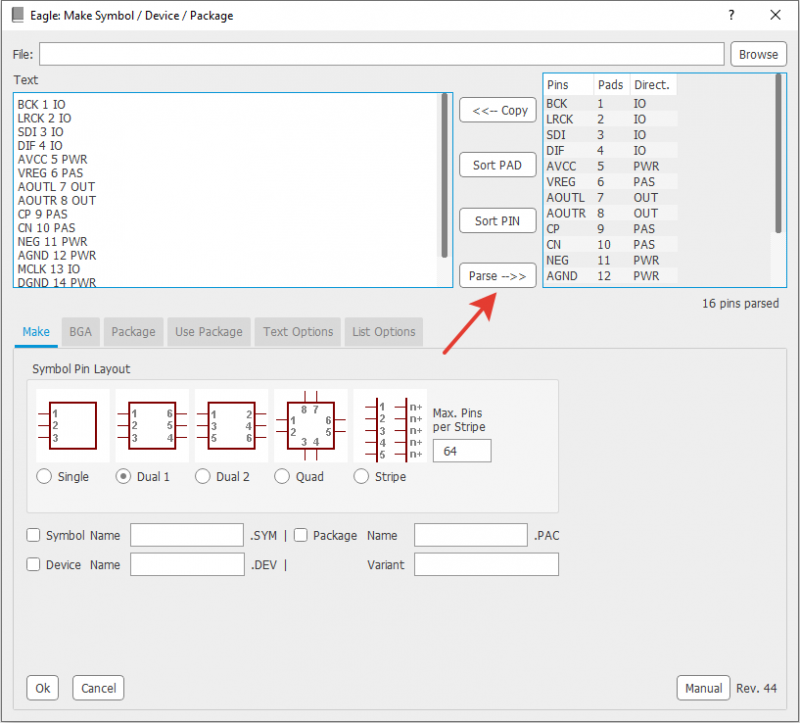The height and width of the screenshot is (723, 800).
Task: Click the 'AVCC 5 PWR' text line
Action: pyautogui.click(x=52, y=159)
